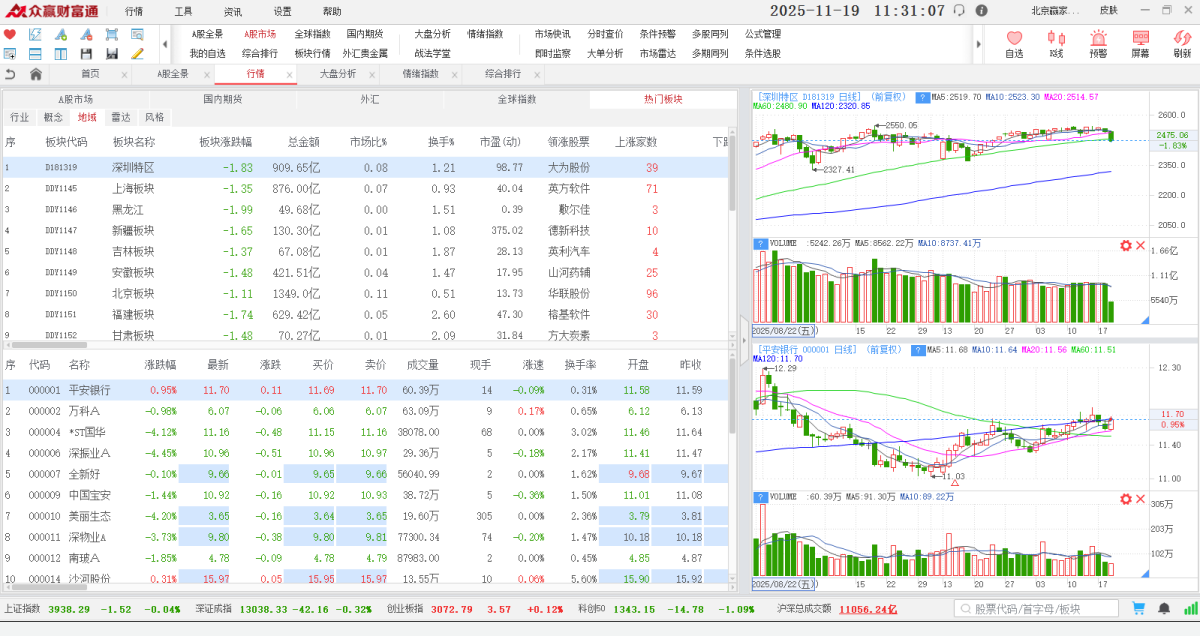Click the 皮肤 skin button
1200x636 pixels.
[x=1108, y=11]
